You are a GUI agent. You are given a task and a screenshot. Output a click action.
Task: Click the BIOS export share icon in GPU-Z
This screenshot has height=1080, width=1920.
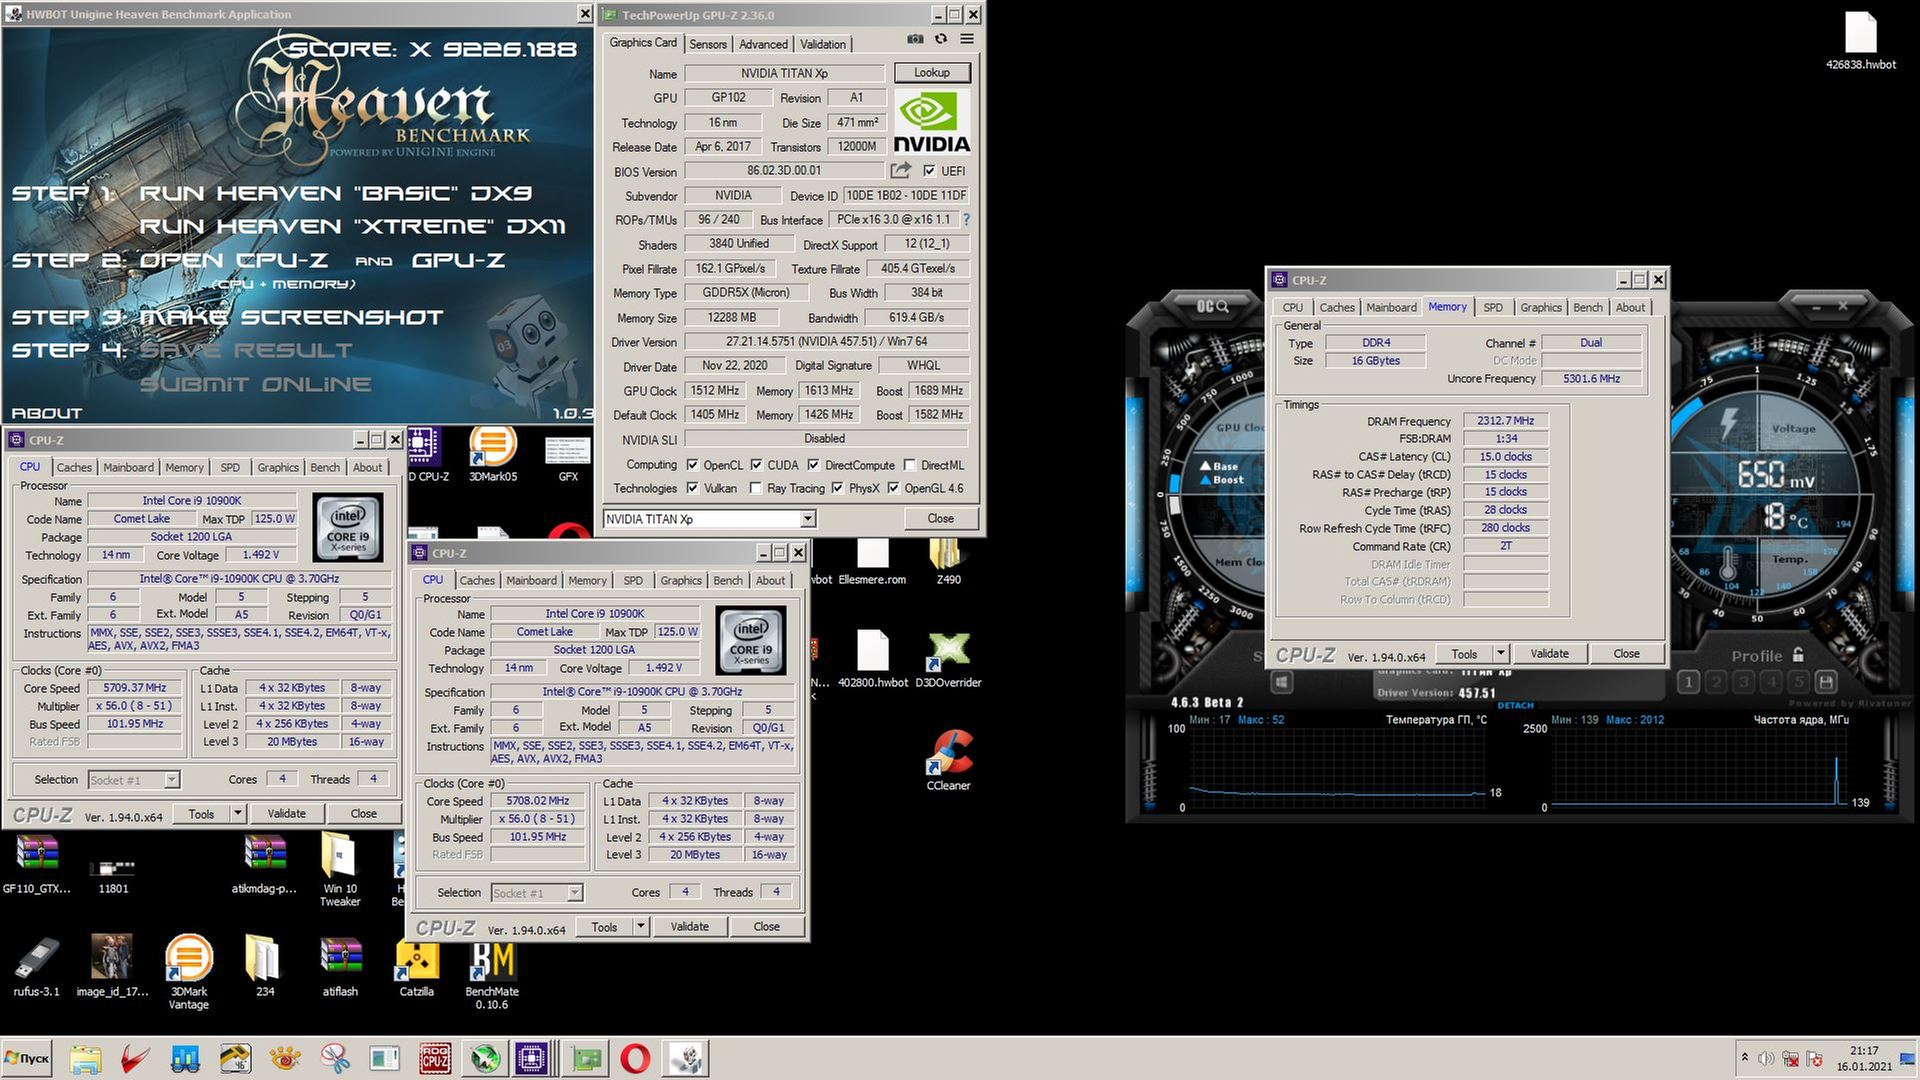click(900, 170)
